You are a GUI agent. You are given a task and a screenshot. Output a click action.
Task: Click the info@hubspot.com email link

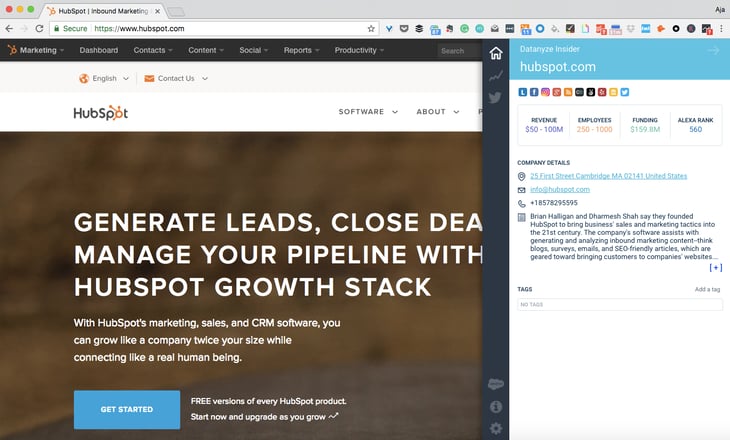point(560,190)
